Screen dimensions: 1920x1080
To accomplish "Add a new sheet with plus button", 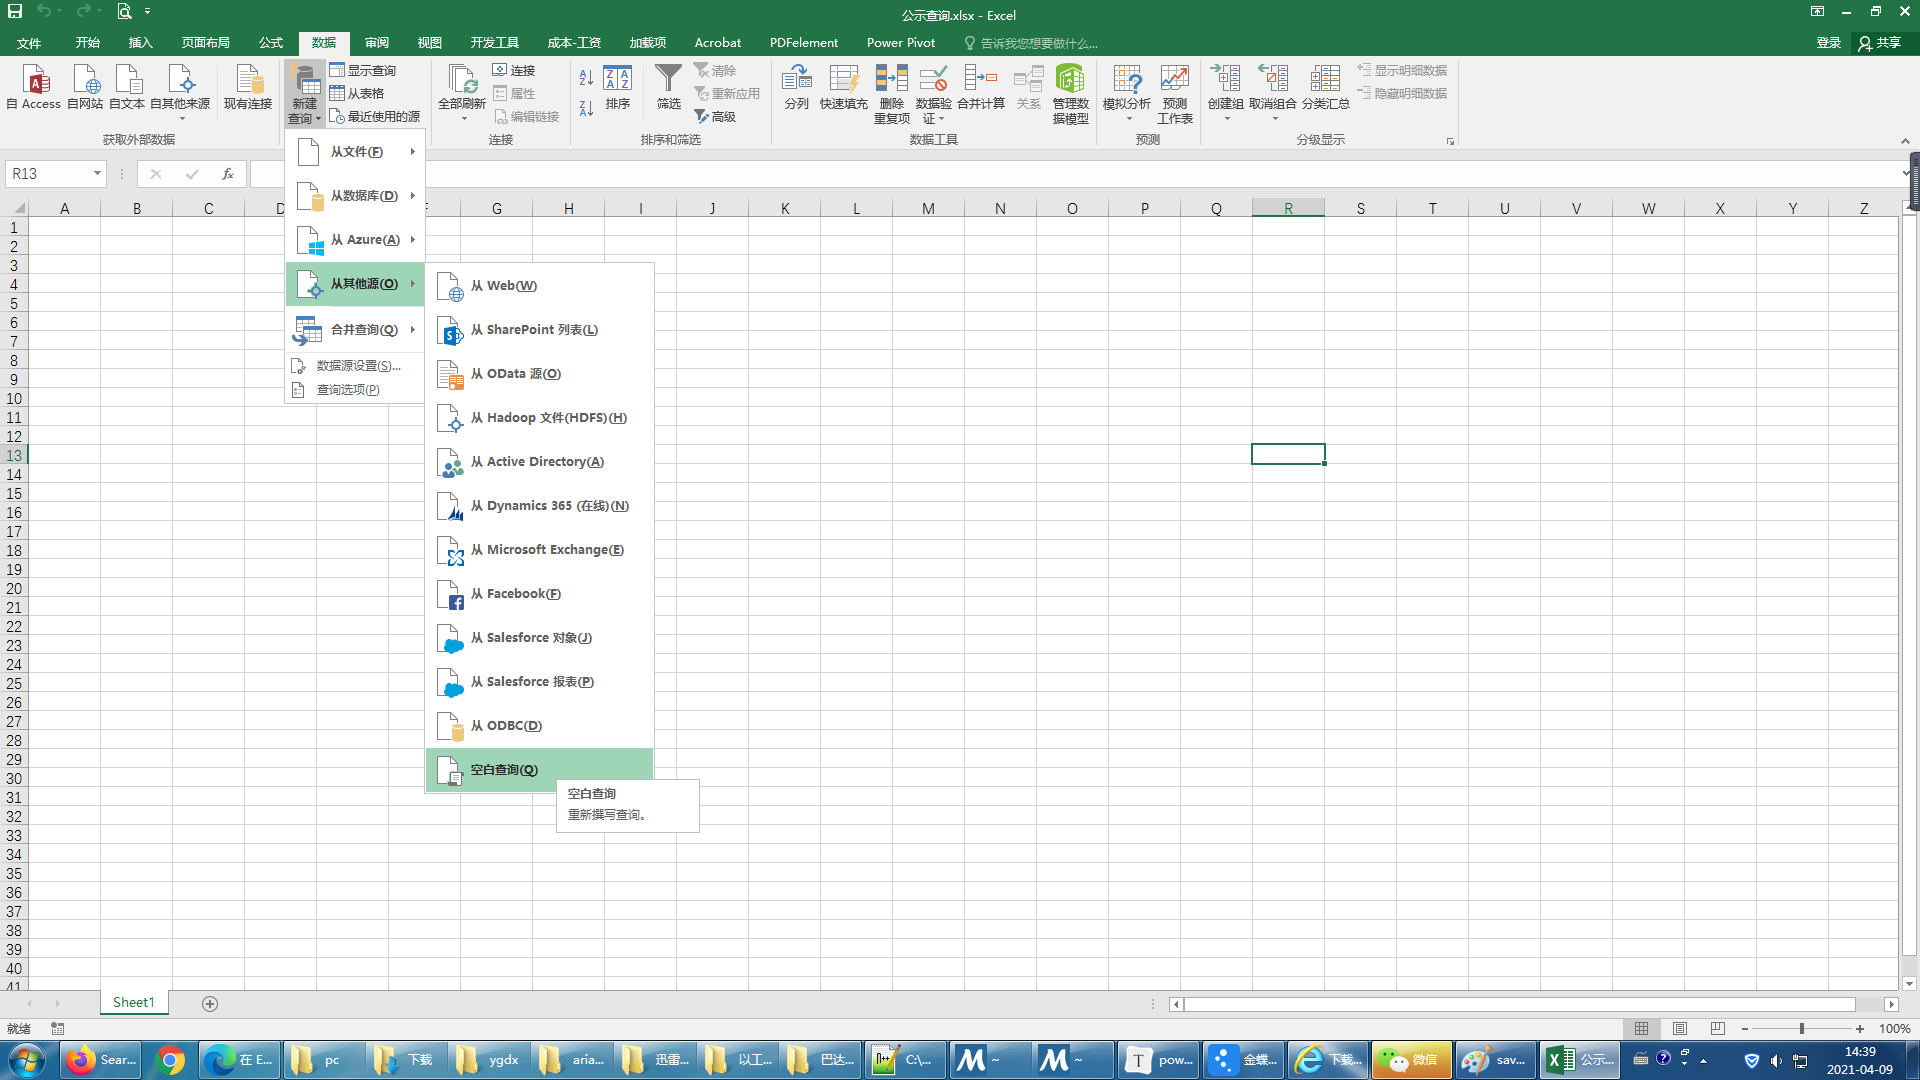I will pyautogui.click(x=210, y=1003).
